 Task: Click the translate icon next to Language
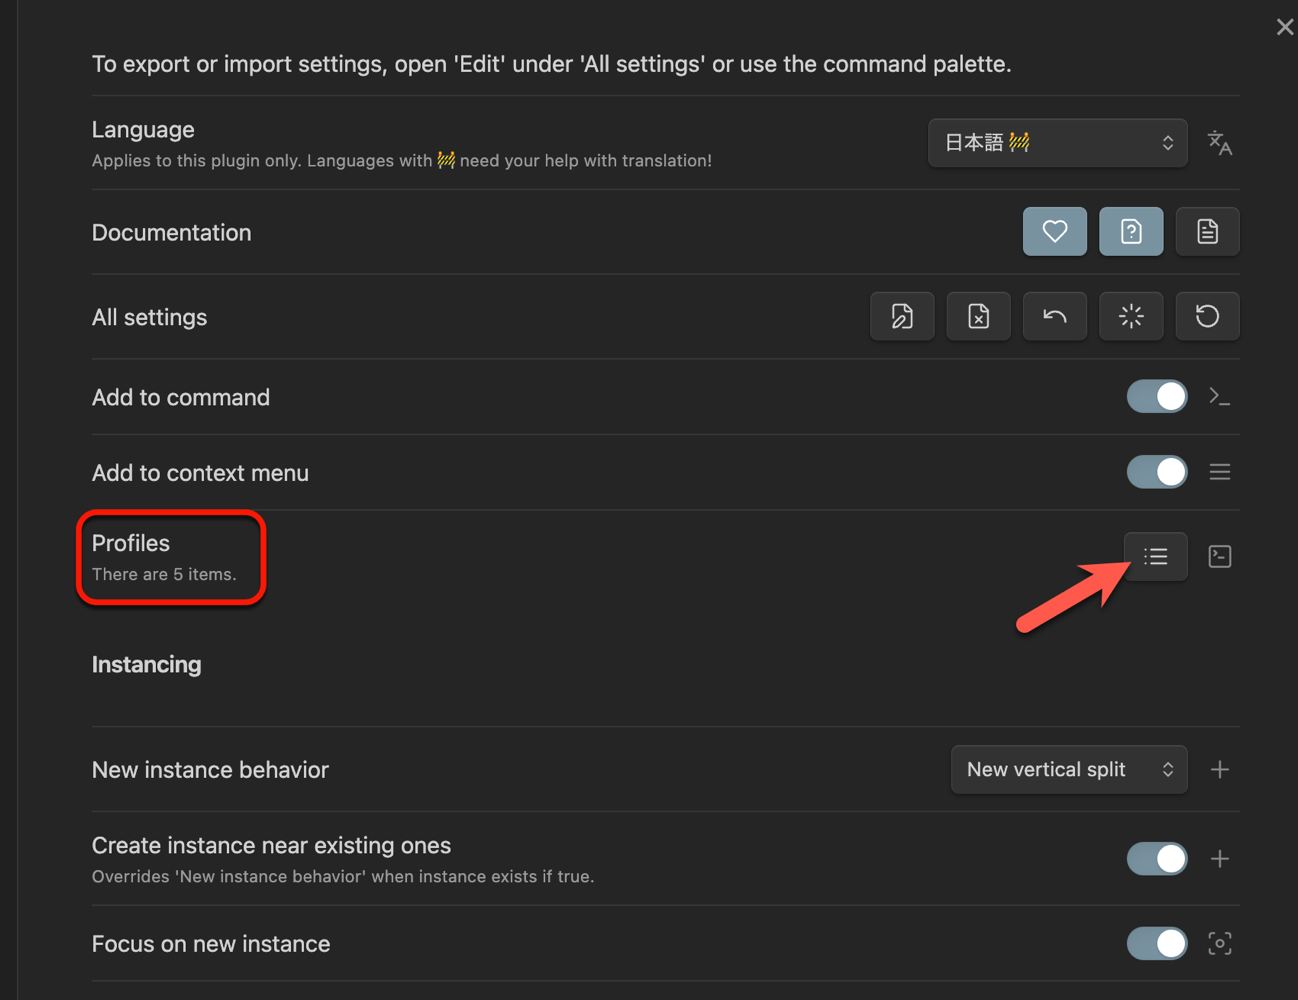point(1219,143)
